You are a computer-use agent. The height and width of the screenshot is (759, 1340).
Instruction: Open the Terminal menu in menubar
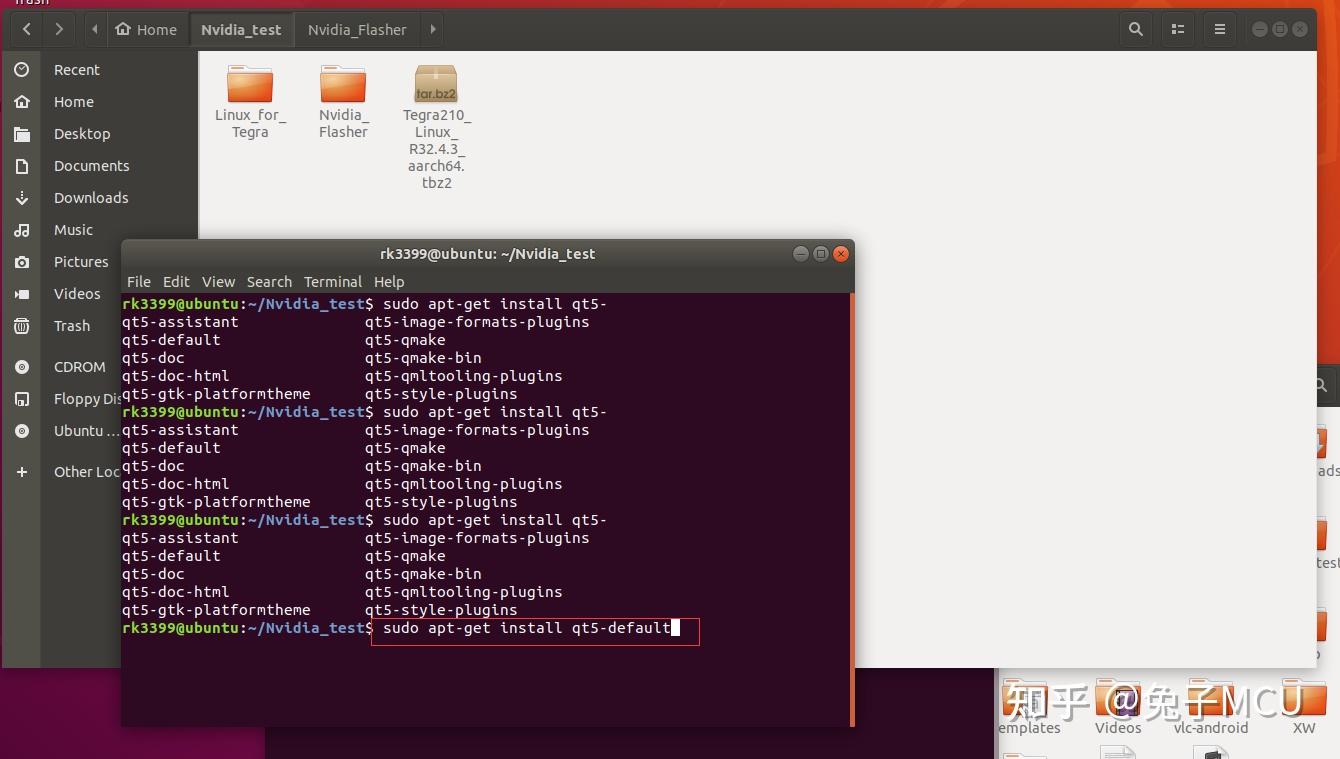click(x=333, y=282)
